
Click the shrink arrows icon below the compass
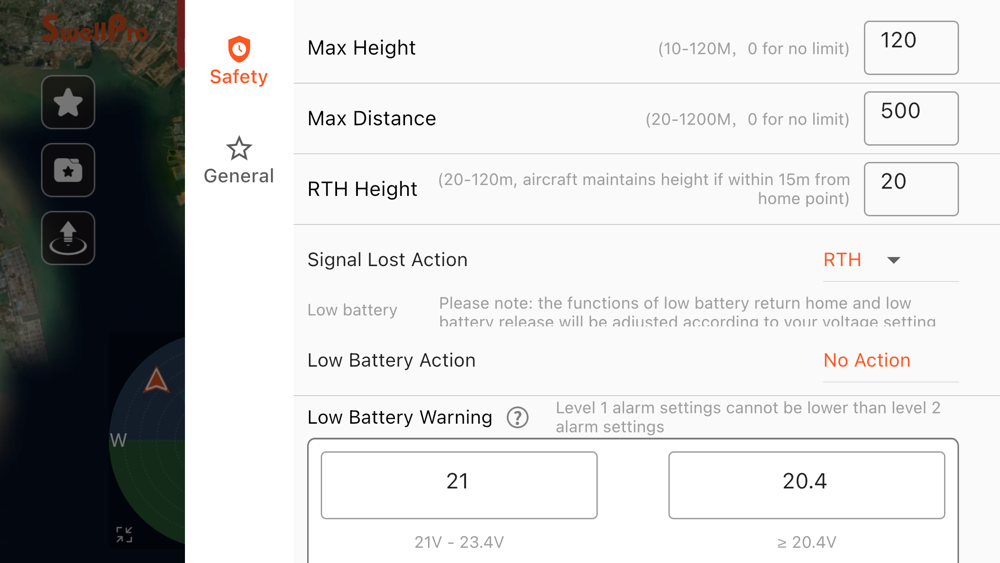(x=124, y=535)
